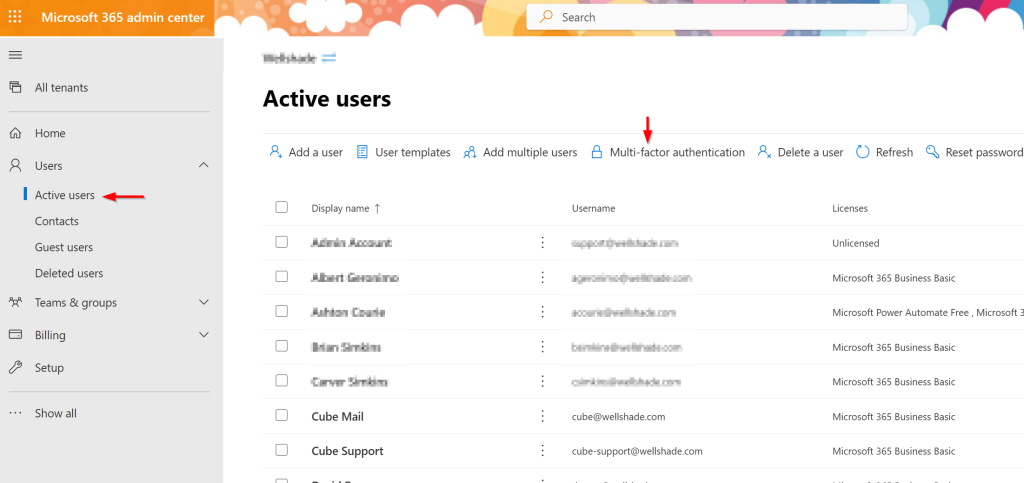Go to Home in the sidebar
Screen dimensions: 1024x483
pos(50,133)
